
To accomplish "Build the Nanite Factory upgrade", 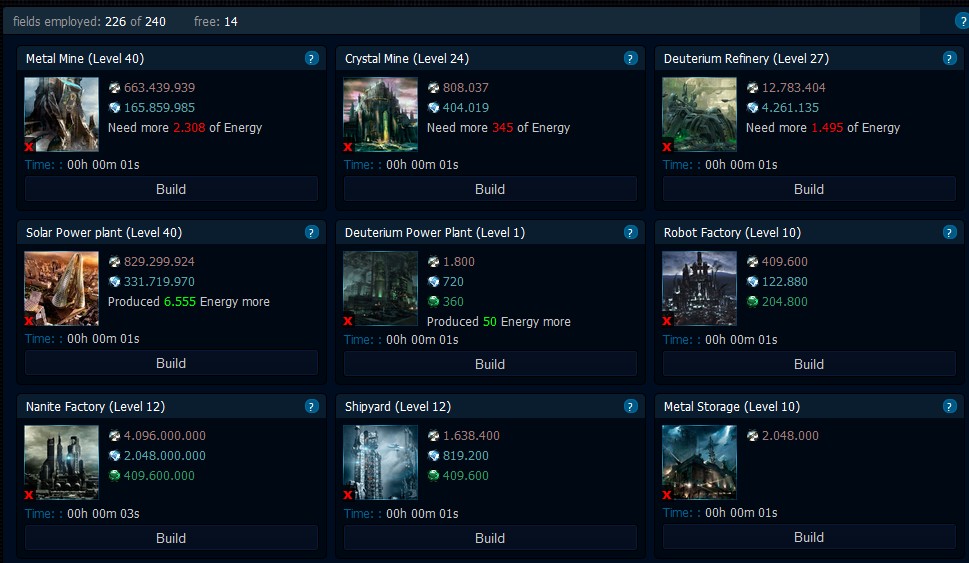I will point(171,538).
